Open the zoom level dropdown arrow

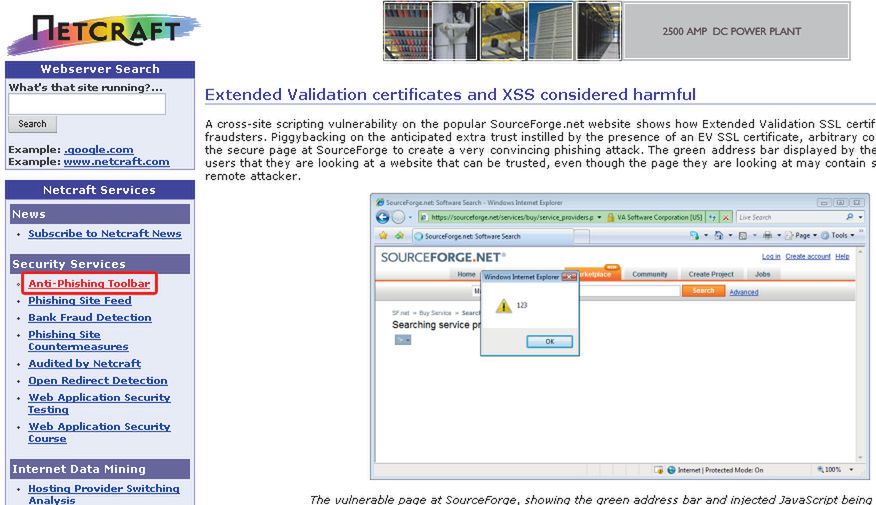point(851,469)
